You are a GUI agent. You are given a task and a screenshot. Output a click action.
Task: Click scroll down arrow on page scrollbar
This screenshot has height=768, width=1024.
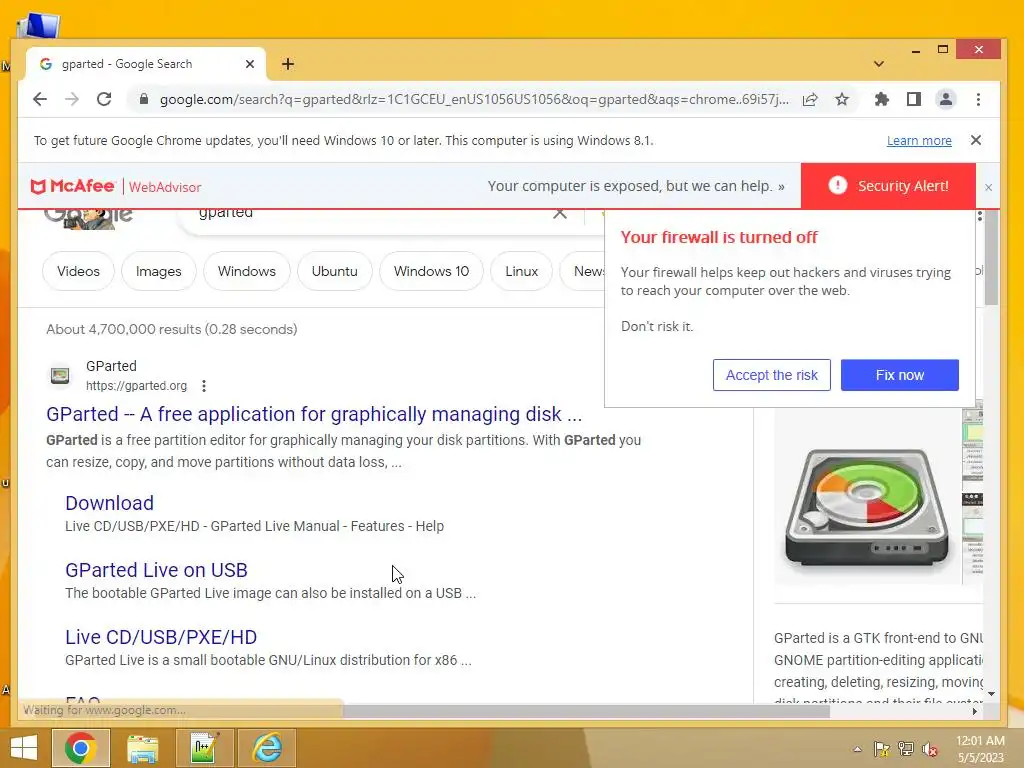click(991, 694)
